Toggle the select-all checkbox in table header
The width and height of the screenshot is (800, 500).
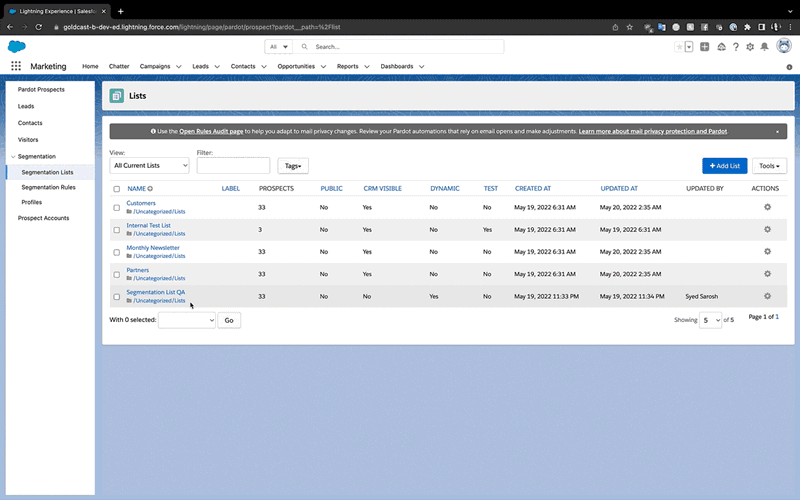[117, 188]
